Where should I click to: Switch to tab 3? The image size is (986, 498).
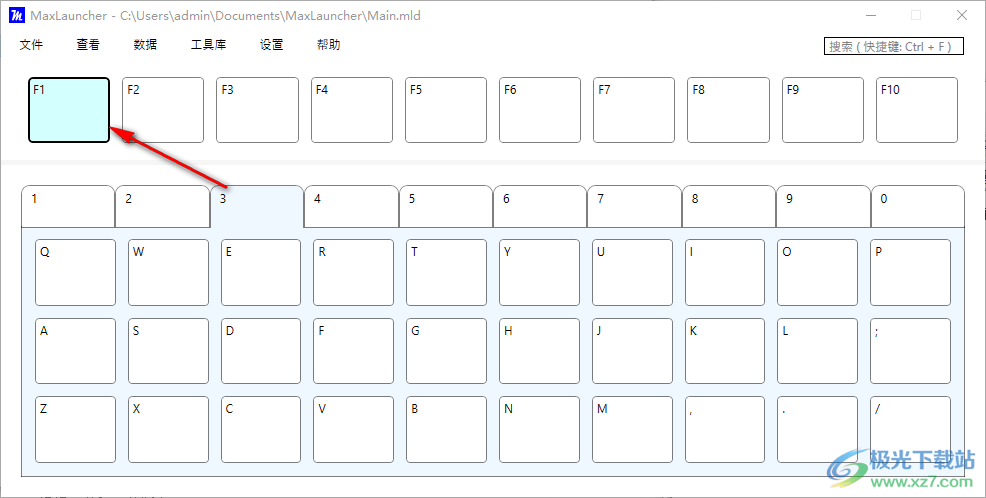pos(257,206)
